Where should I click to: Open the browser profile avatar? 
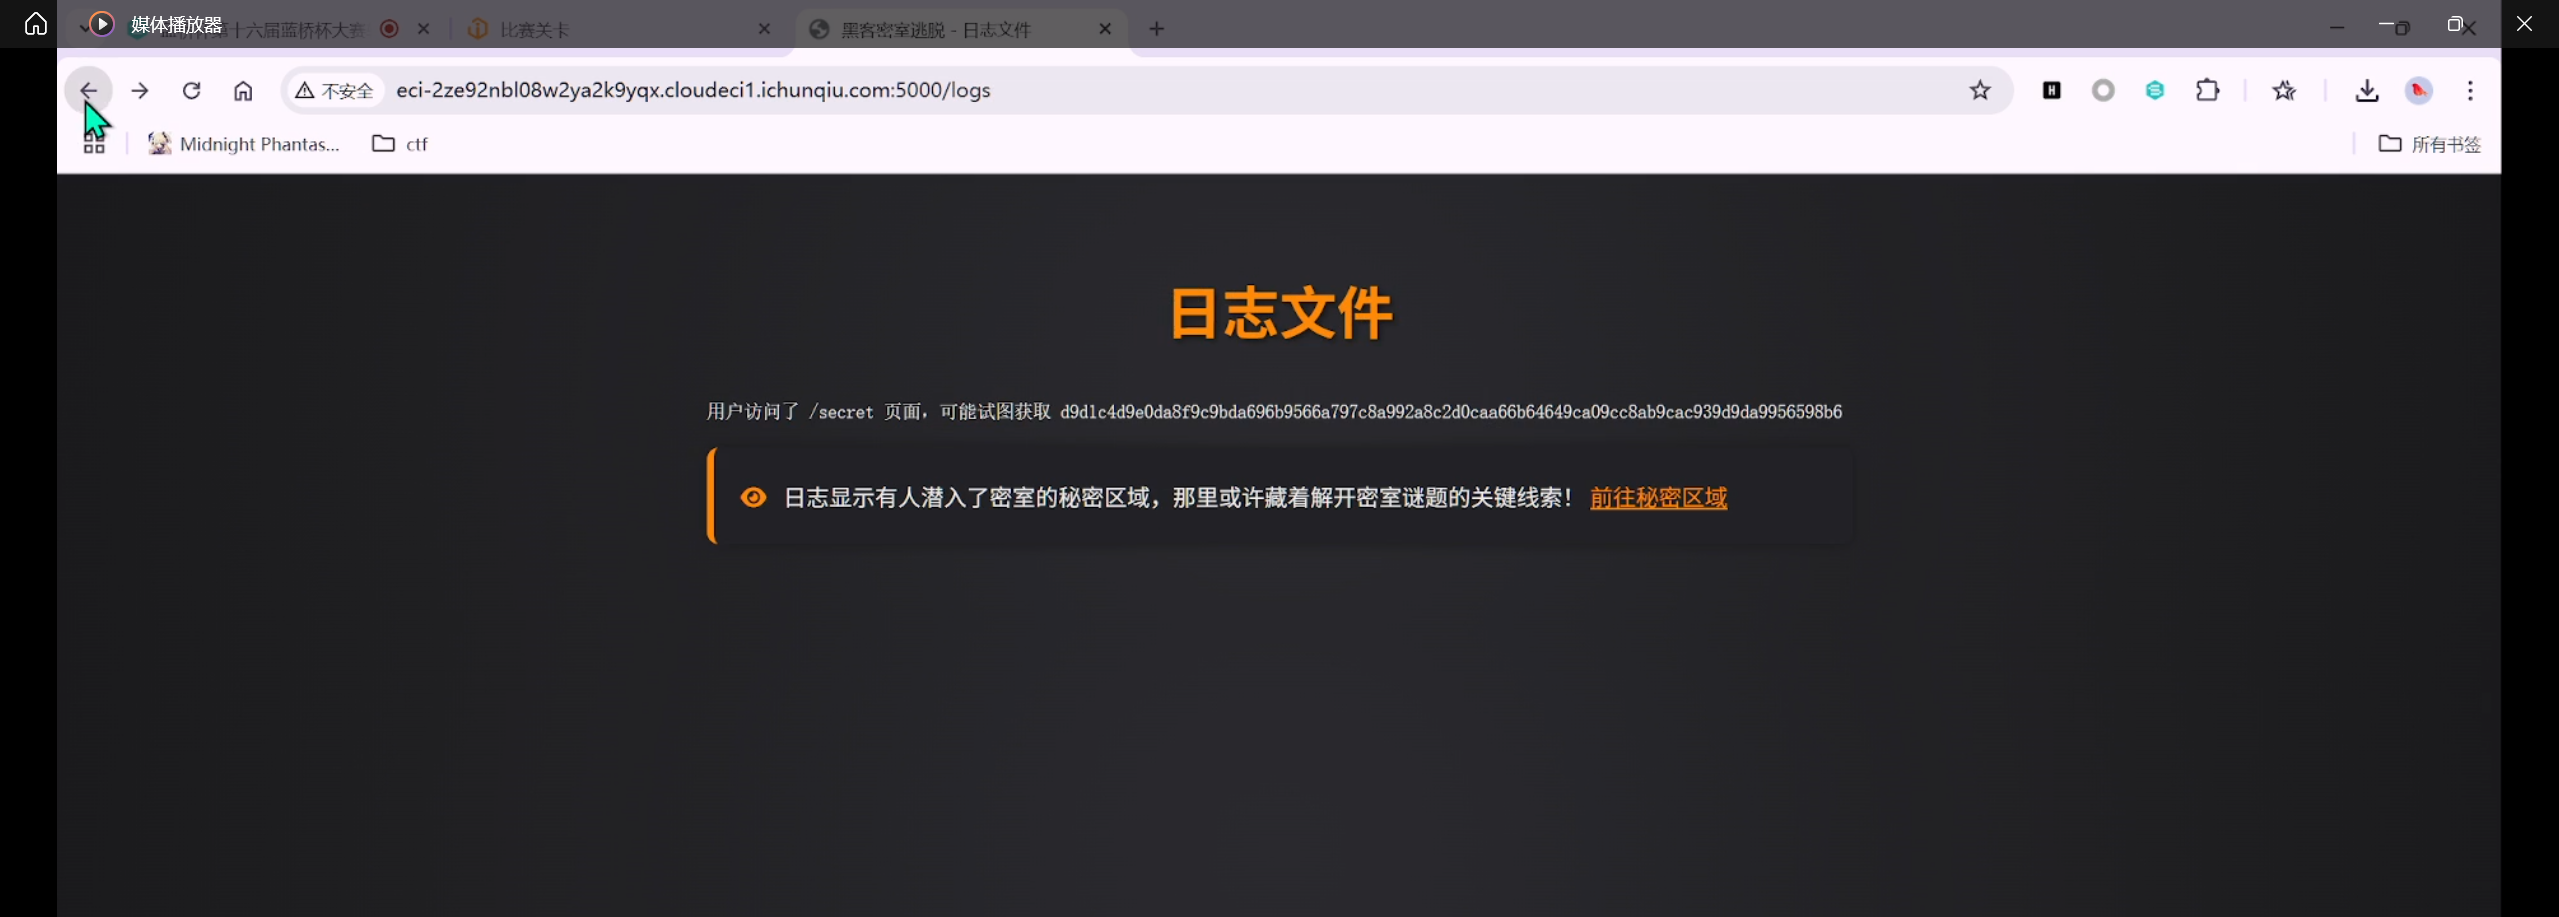tap(2418, 91)
